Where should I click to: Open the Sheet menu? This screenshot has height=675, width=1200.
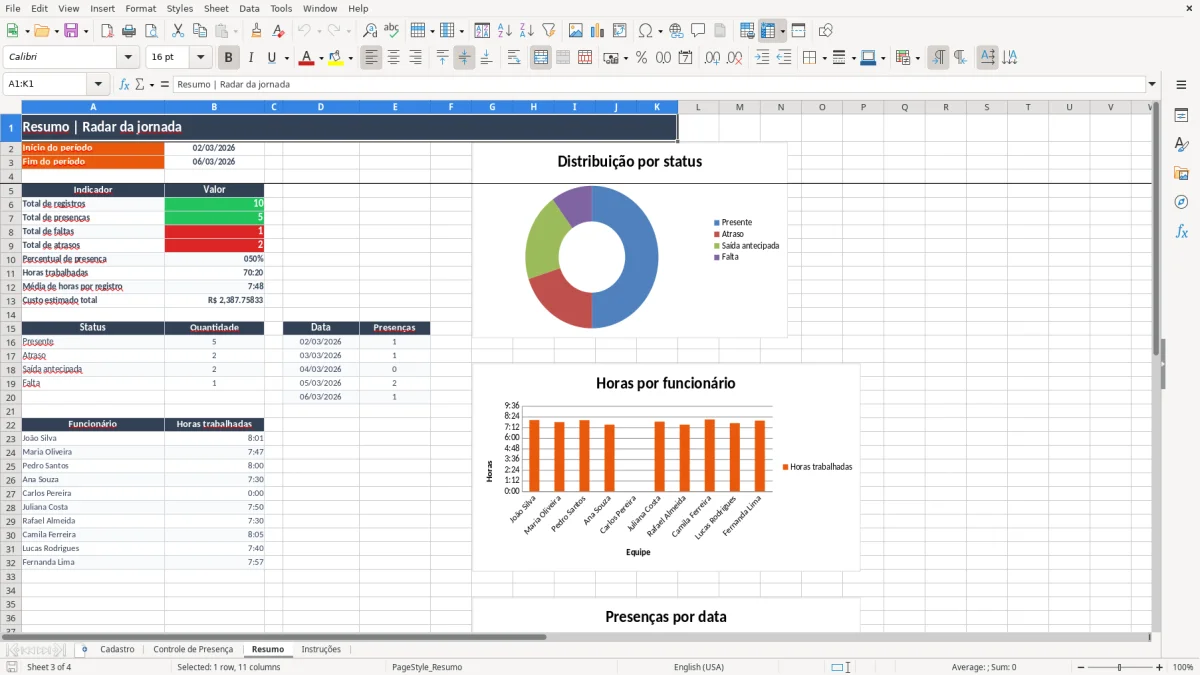216,8
